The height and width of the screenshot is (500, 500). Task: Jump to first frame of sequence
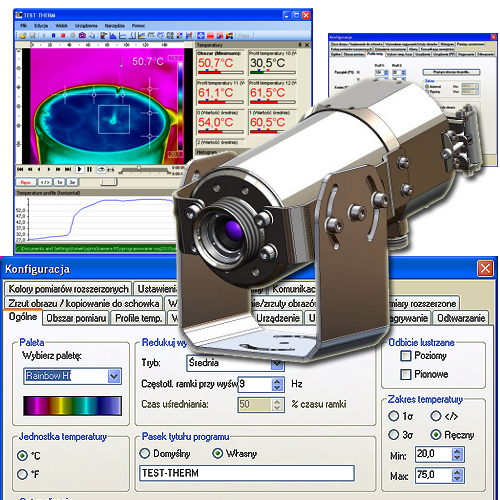click(x=20, y=169)
